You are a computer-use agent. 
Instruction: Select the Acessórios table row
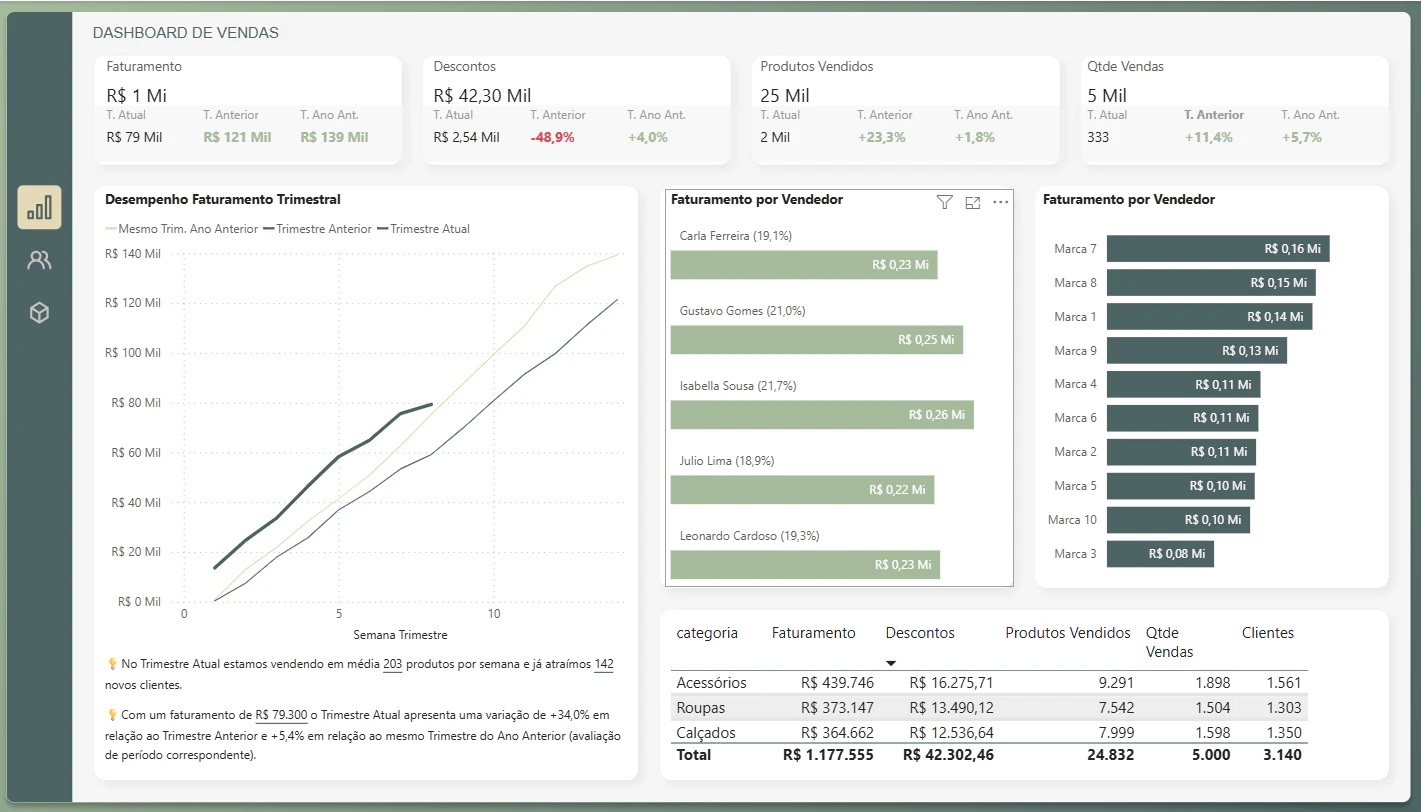coord(989,683)
